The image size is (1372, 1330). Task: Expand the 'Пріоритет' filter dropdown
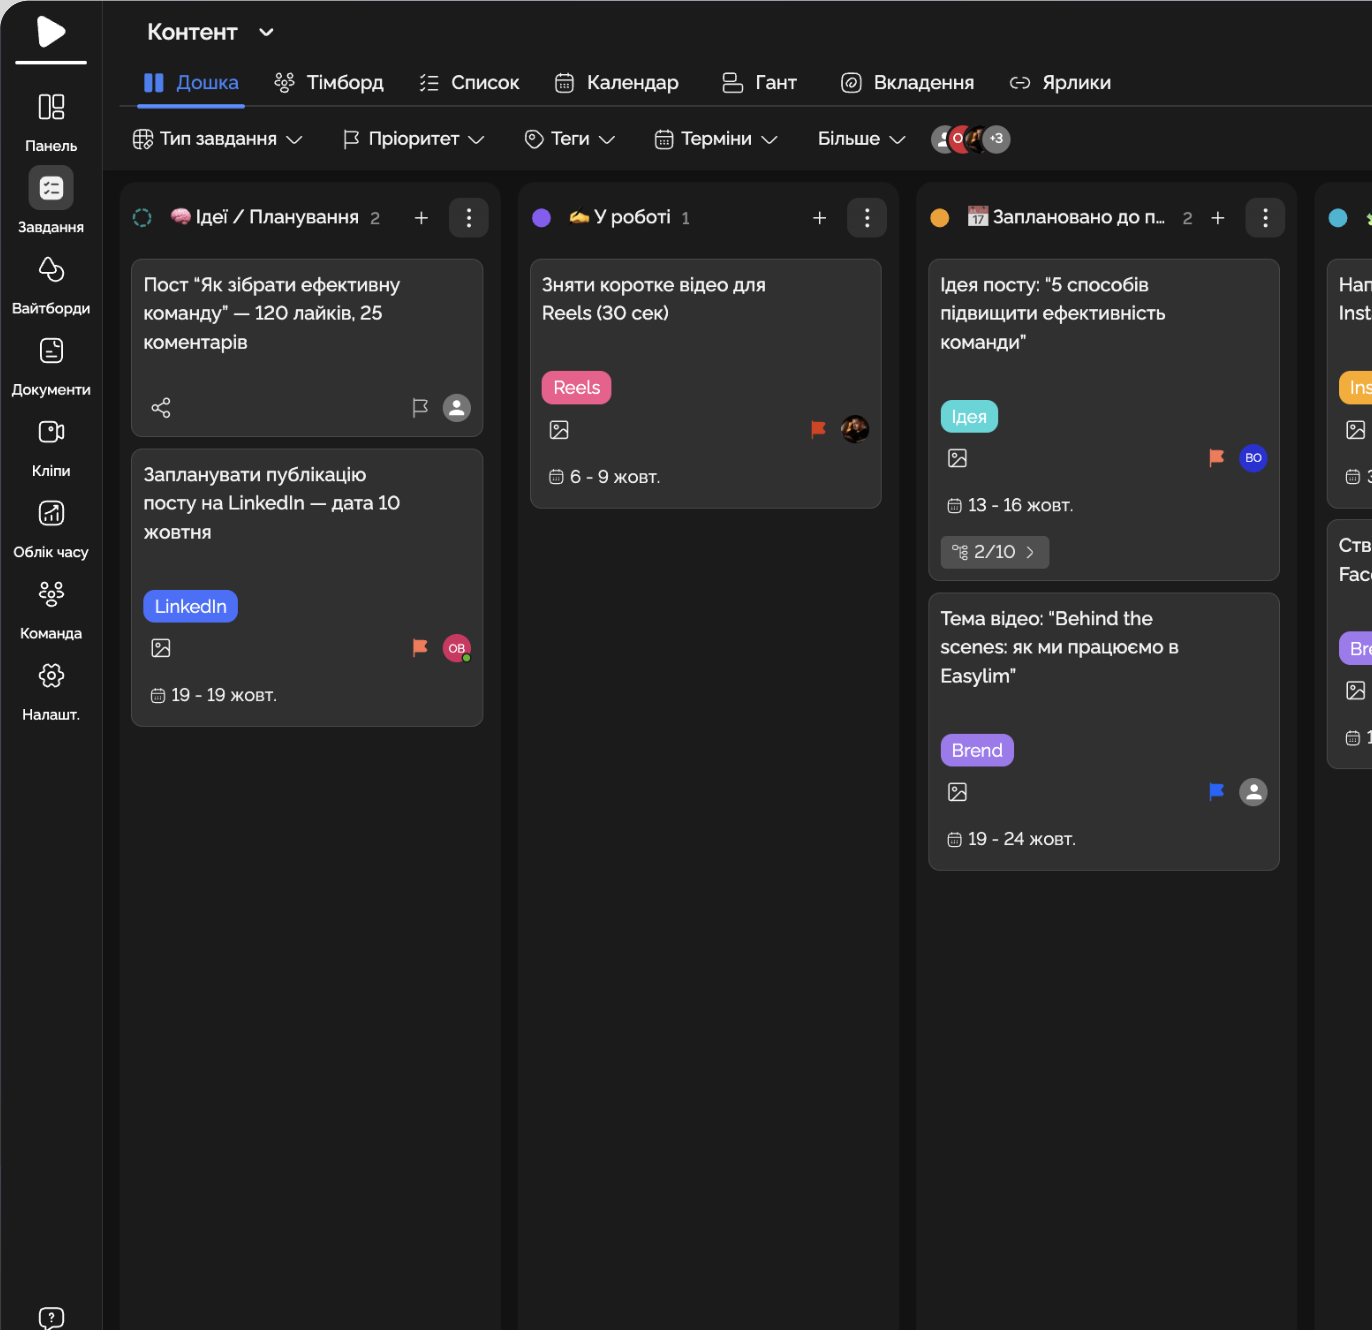pyautogui.click(x=413, y=139)
